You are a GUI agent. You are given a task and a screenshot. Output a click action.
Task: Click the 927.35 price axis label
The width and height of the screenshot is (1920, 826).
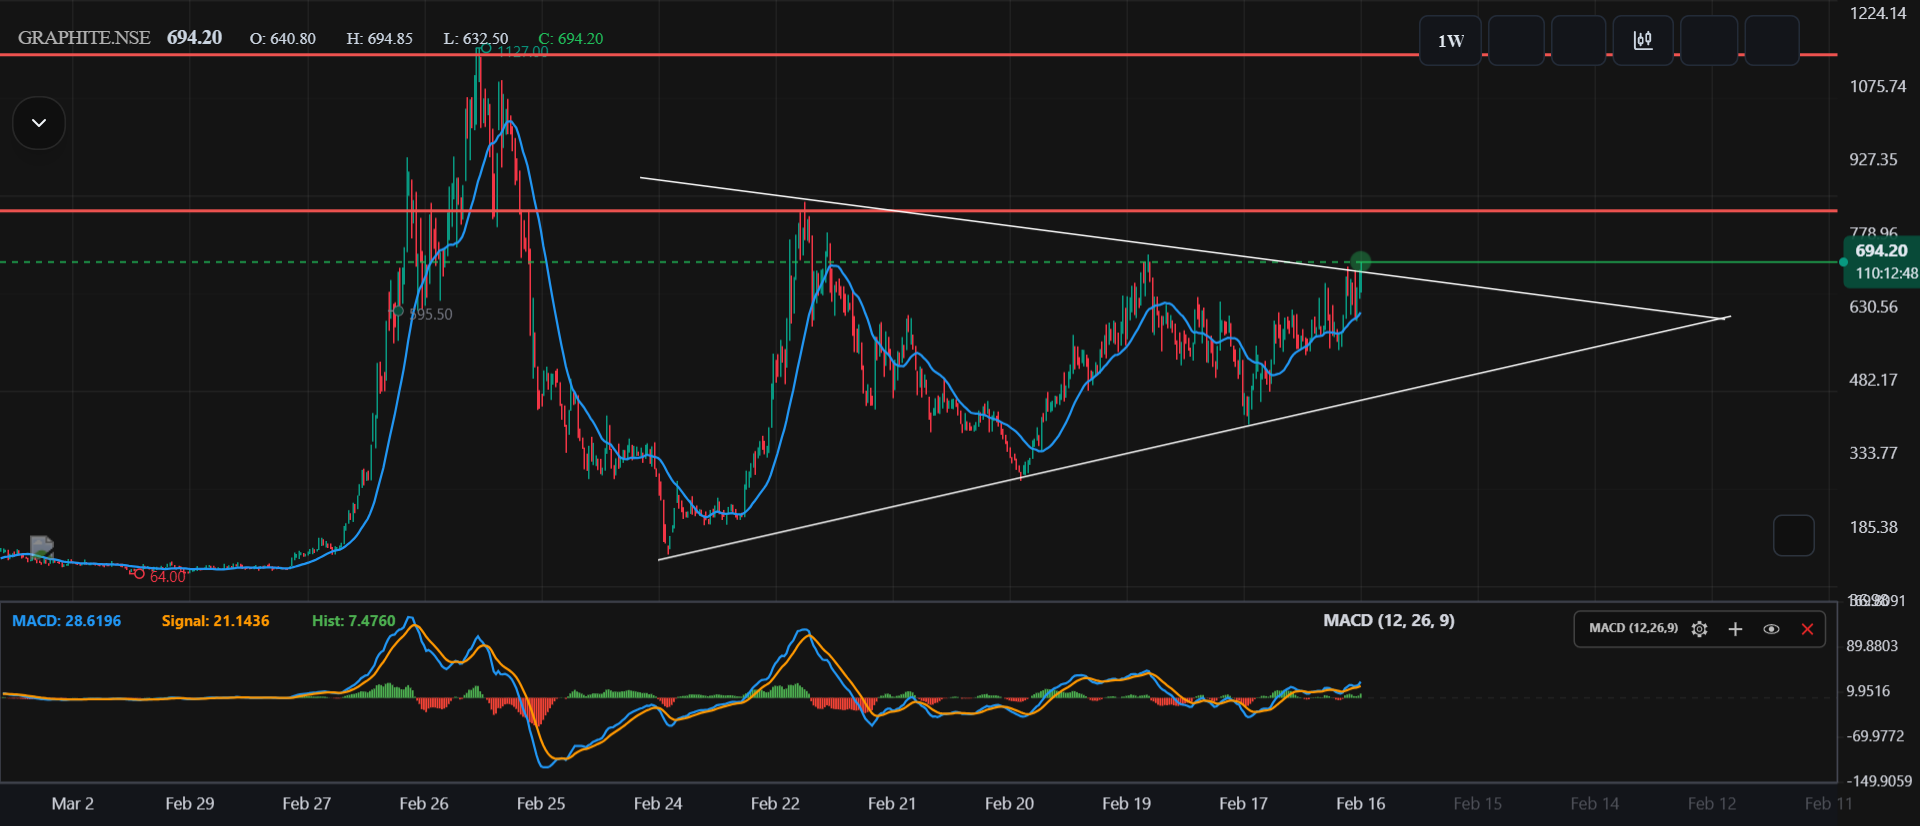[x=1873, y=160]
